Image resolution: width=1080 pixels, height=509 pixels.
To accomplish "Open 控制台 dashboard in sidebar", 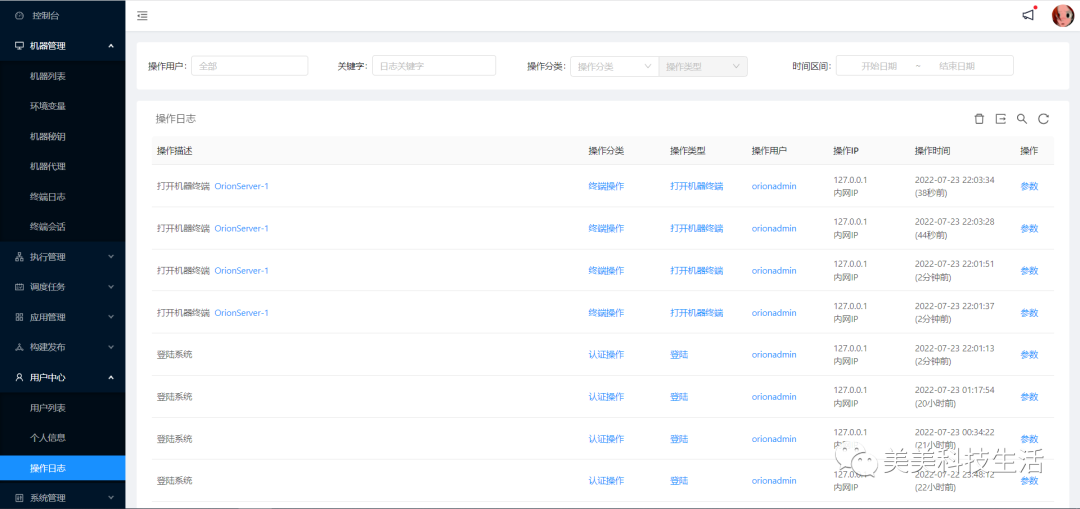I will click(x=63, y=15).
